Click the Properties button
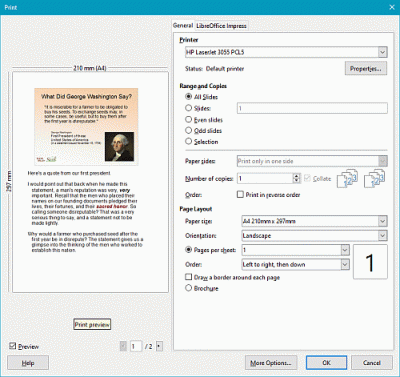Screen dimensions: 400x377 tap(366, 68)
